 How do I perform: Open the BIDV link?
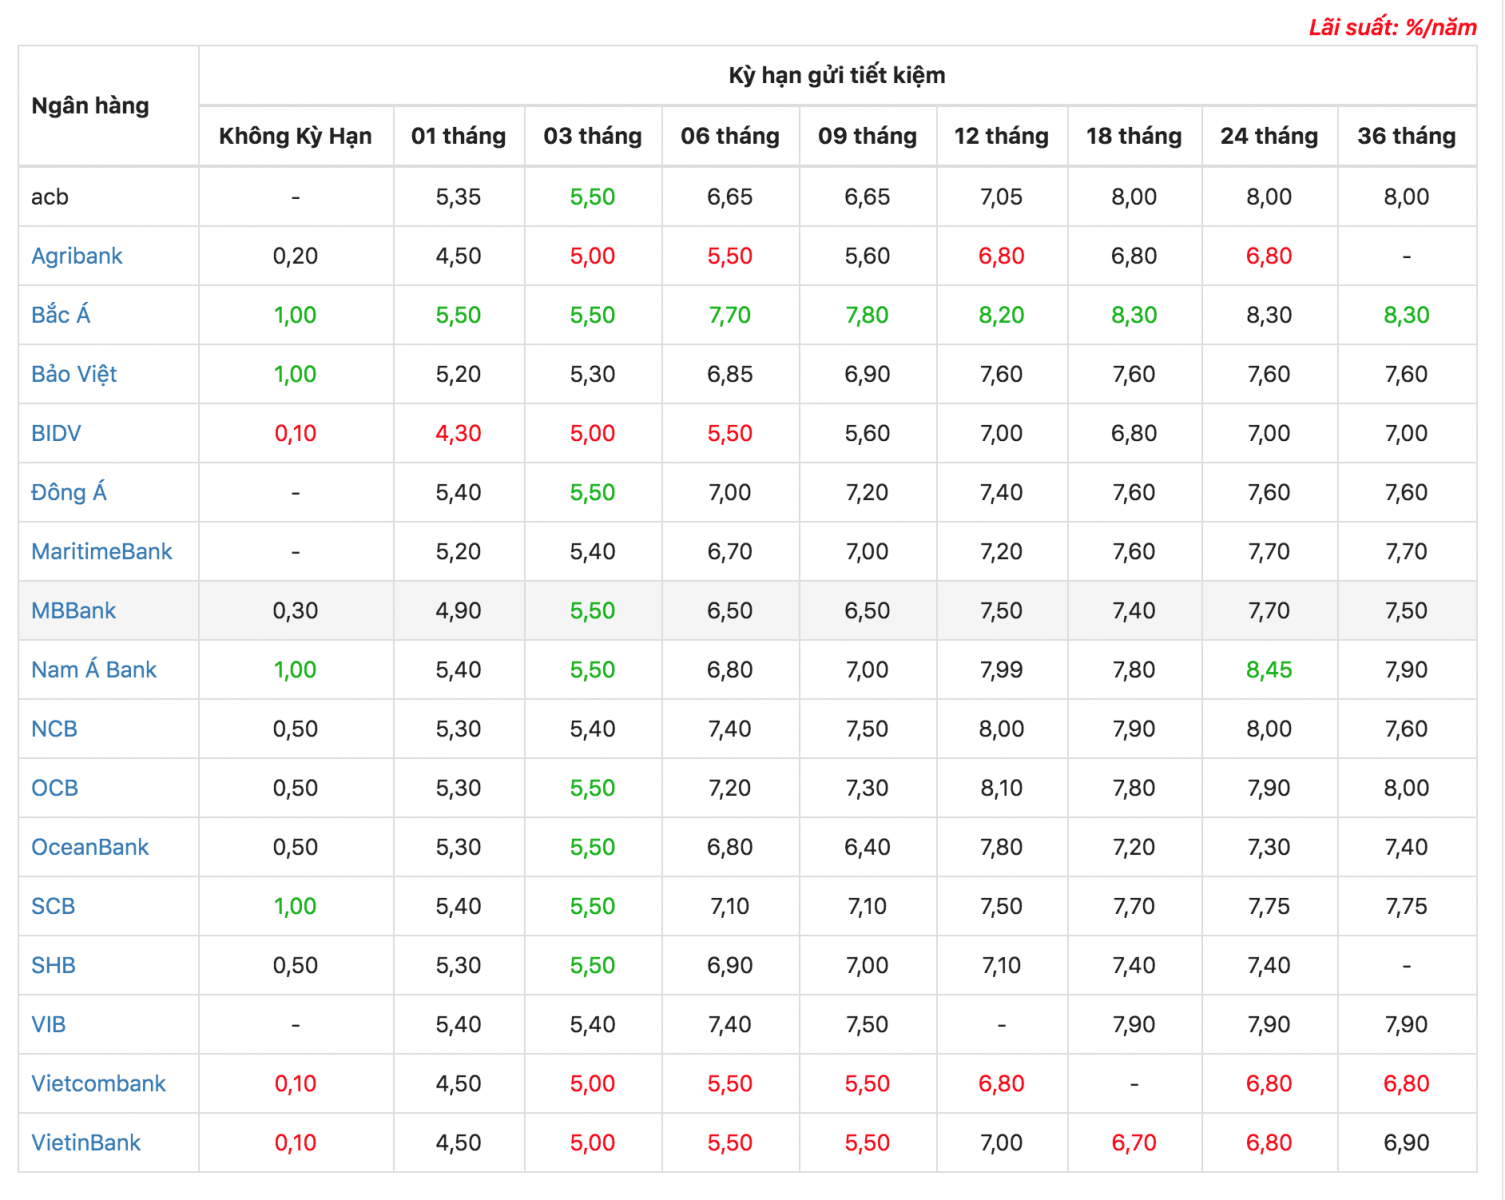point(56,433)
